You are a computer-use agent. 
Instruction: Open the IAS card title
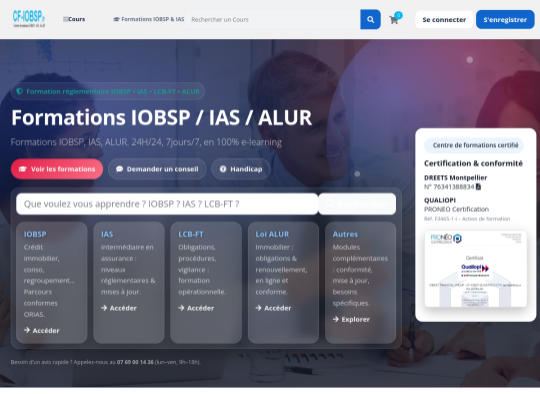(107, 234)
